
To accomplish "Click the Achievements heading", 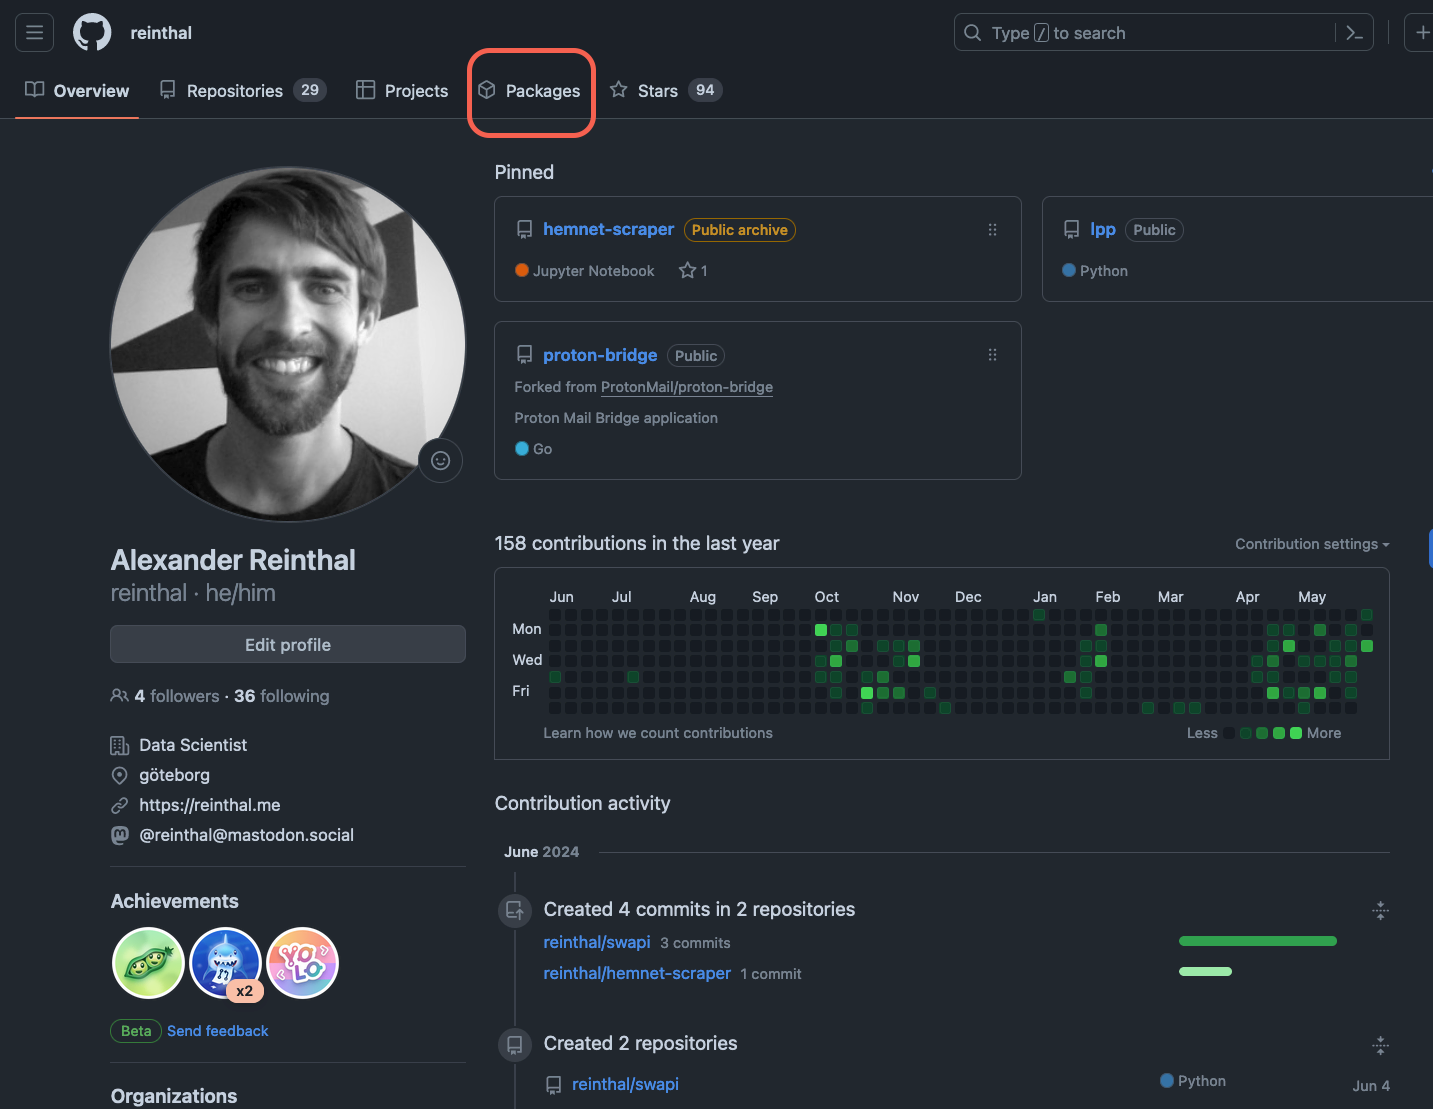I will click(x=175, y=901).
